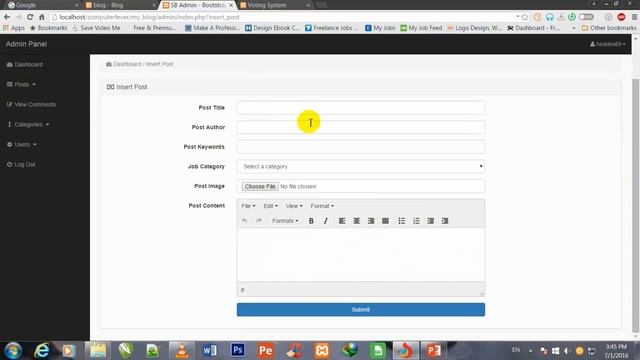640x360 pixels.
Task: Click the Italic formatting icon
Action: 325,221
